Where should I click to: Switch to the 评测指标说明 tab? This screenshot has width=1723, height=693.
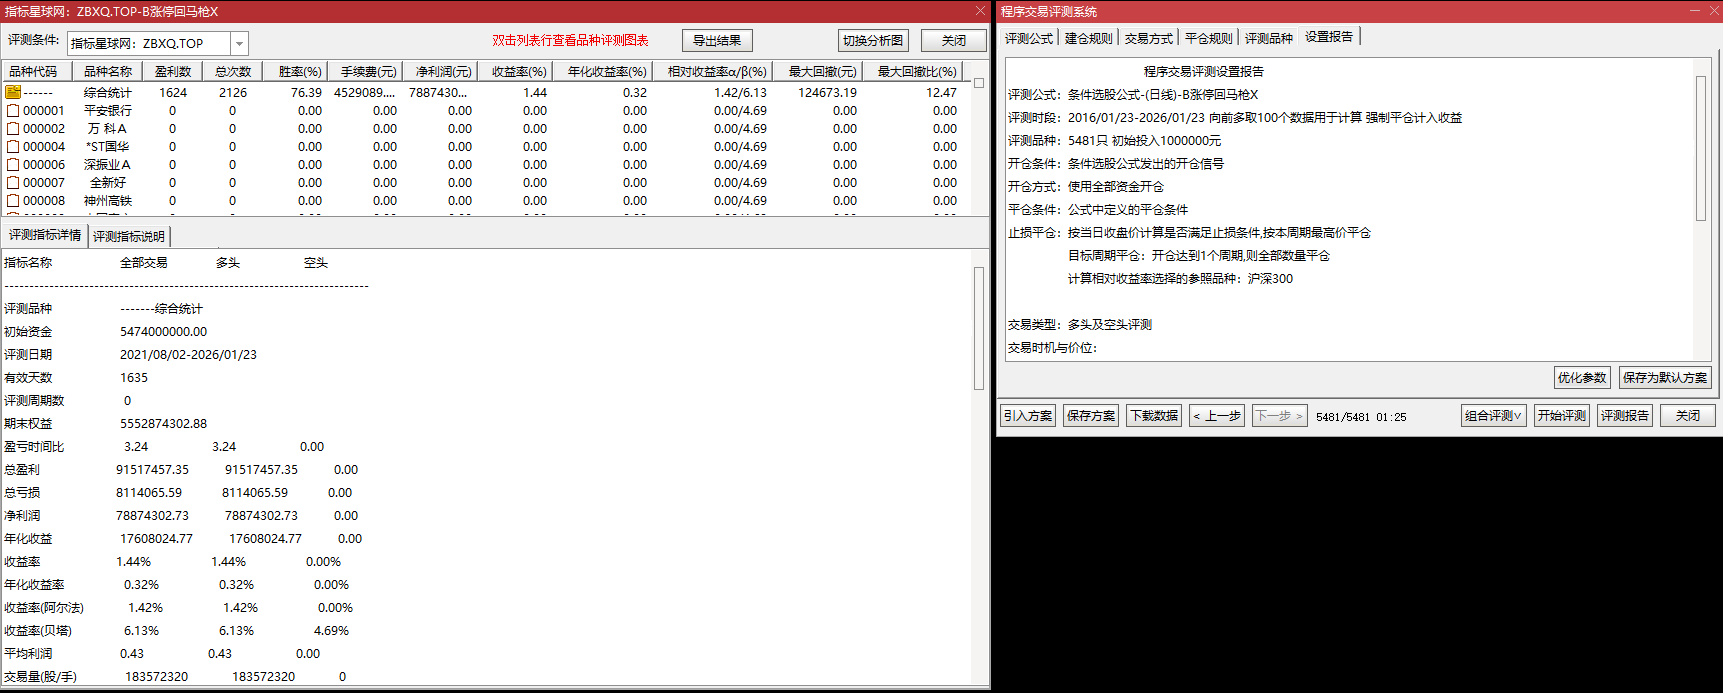129,237
